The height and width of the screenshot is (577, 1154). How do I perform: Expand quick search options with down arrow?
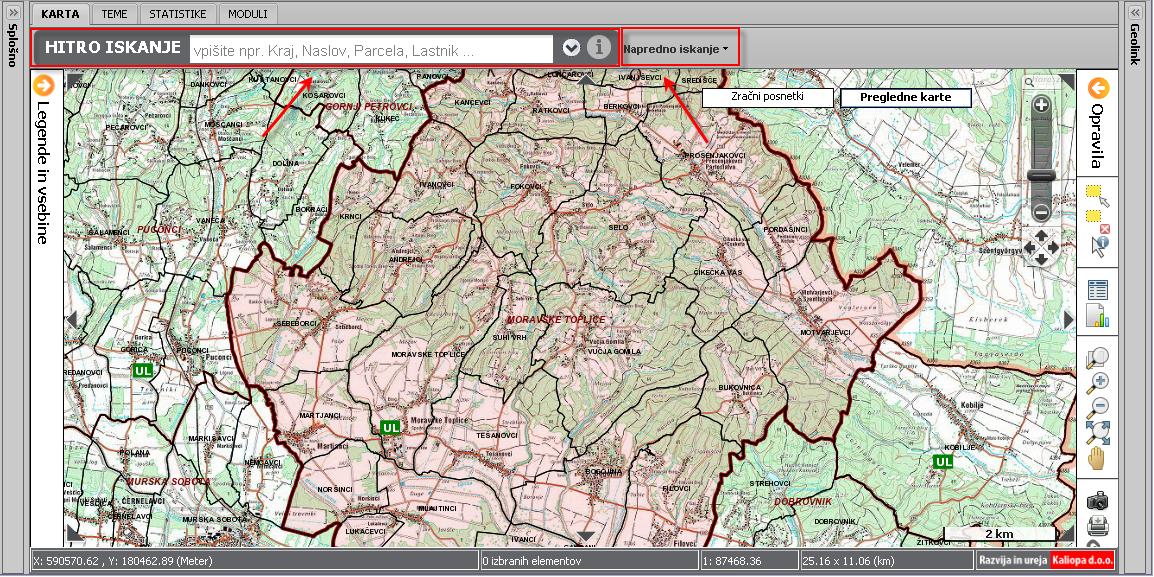571,48
